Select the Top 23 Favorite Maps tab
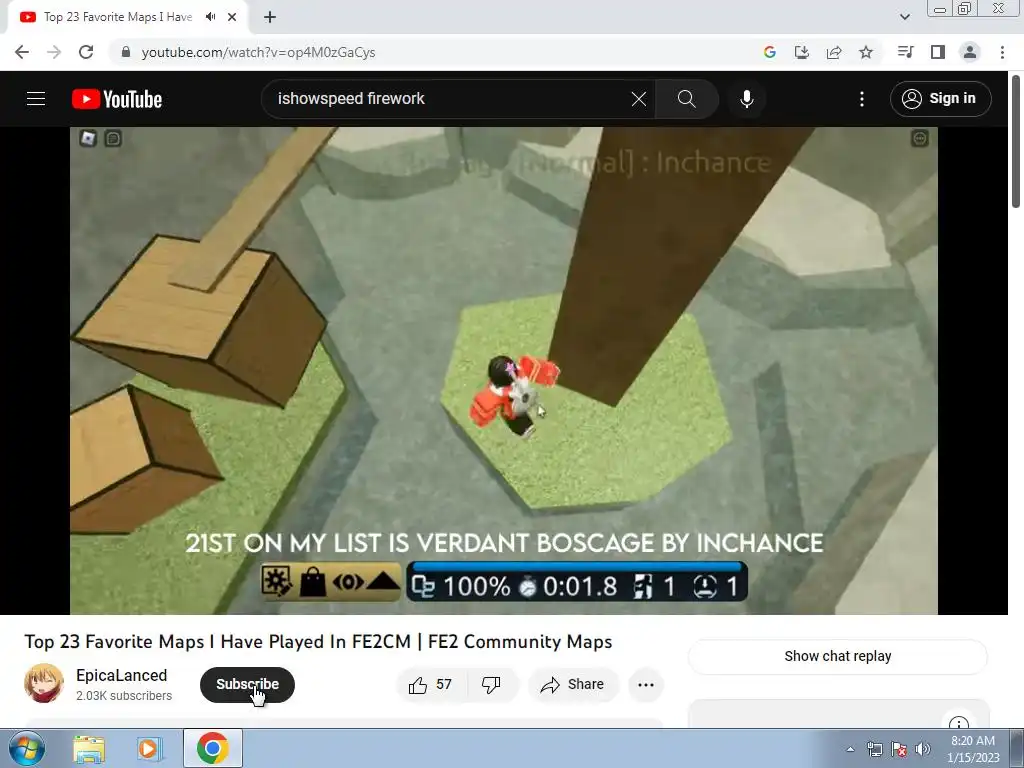This screenshot has width=1024, height=768. tap(118, 17)
